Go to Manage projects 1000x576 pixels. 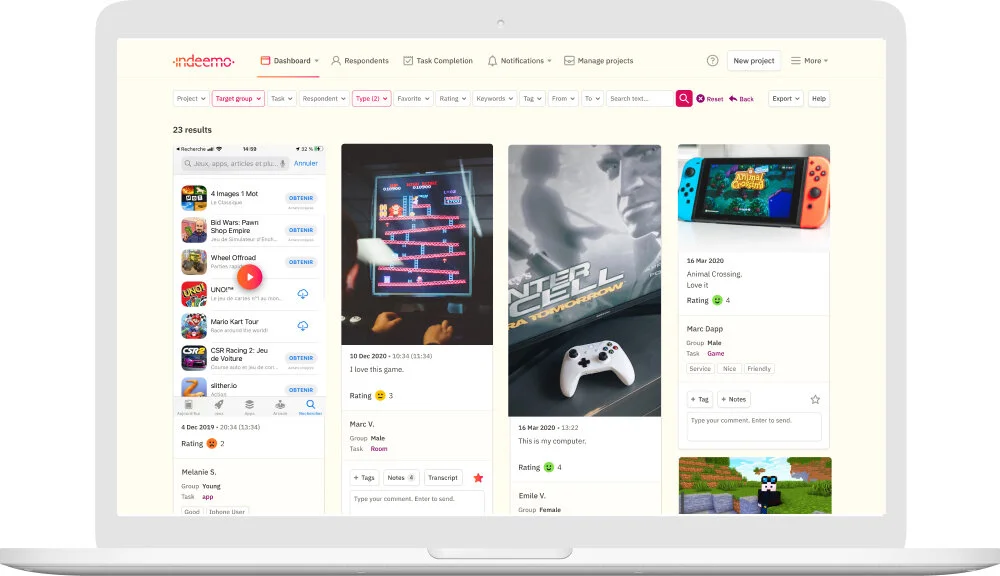coord(598,61)
